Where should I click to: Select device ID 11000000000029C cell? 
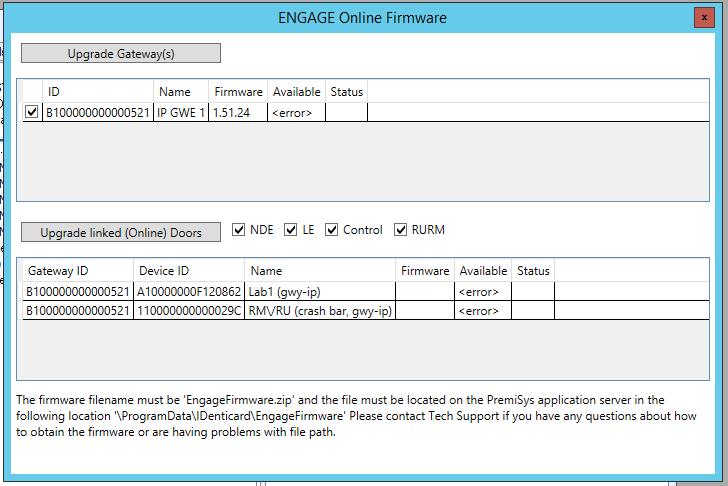point(189,311)
